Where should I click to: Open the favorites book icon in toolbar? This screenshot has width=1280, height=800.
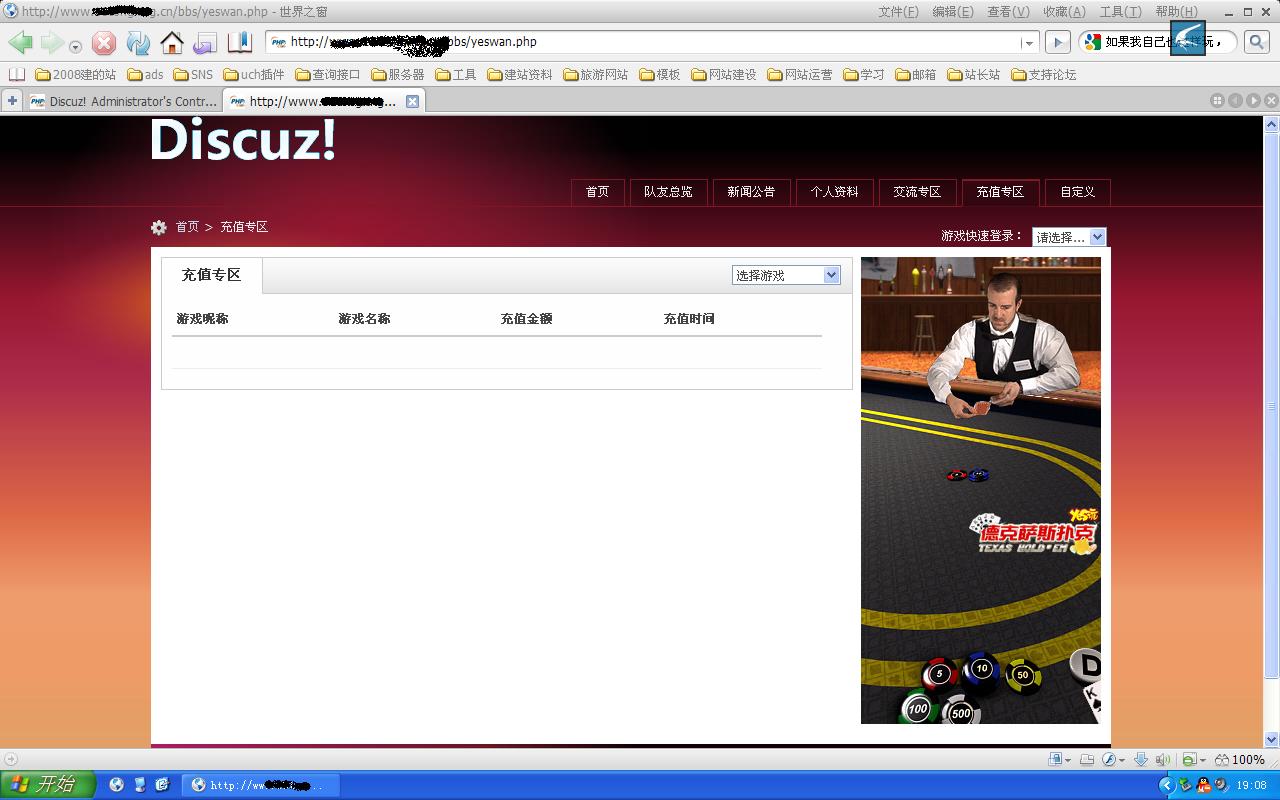[x=239, y=42]
